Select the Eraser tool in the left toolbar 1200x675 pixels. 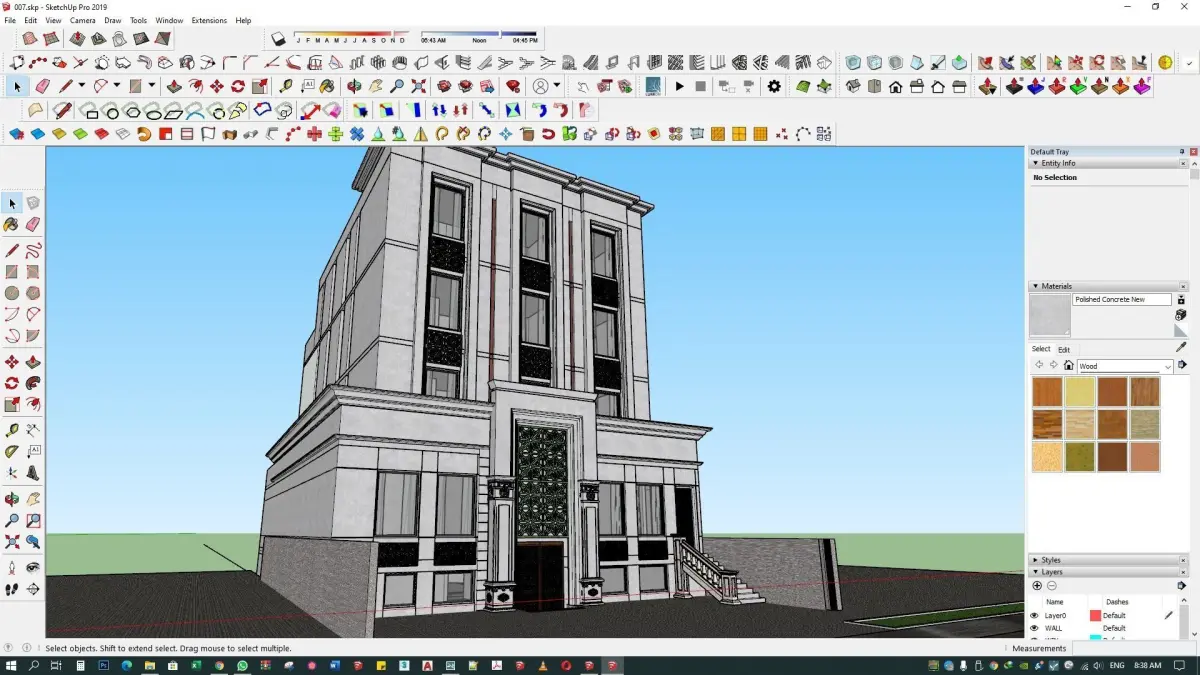[33, 225]
